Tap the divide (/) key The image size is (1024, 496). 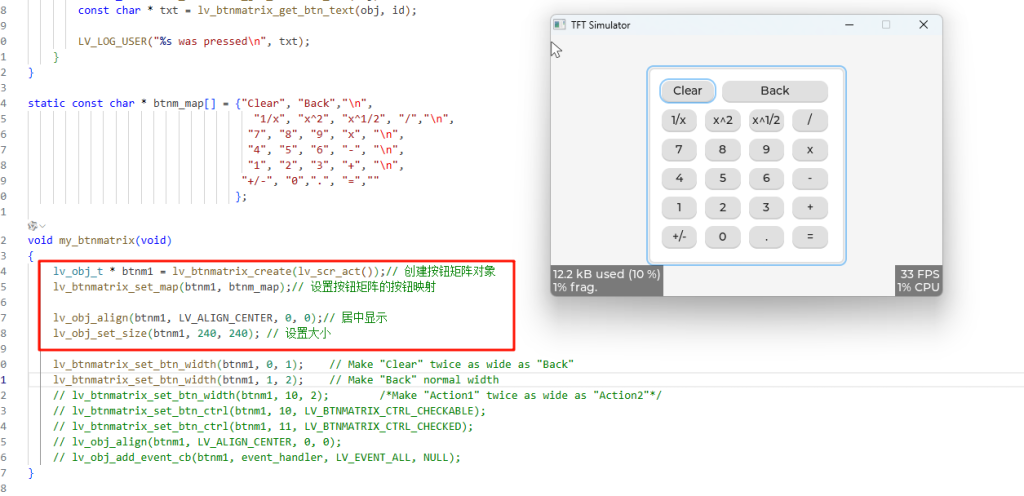click(810, 120)
